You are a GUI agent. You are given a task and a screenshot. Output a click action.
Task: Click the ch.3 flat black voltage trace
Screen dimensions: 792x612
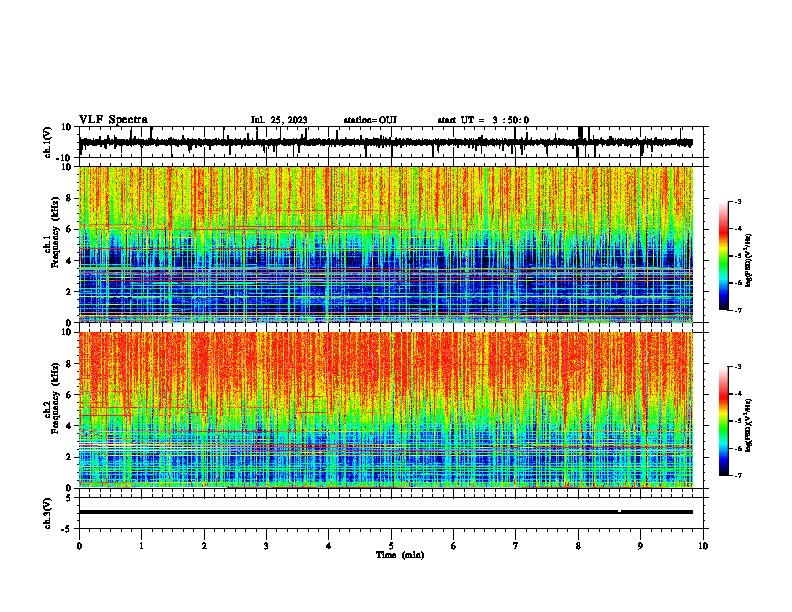coord(386,512)
